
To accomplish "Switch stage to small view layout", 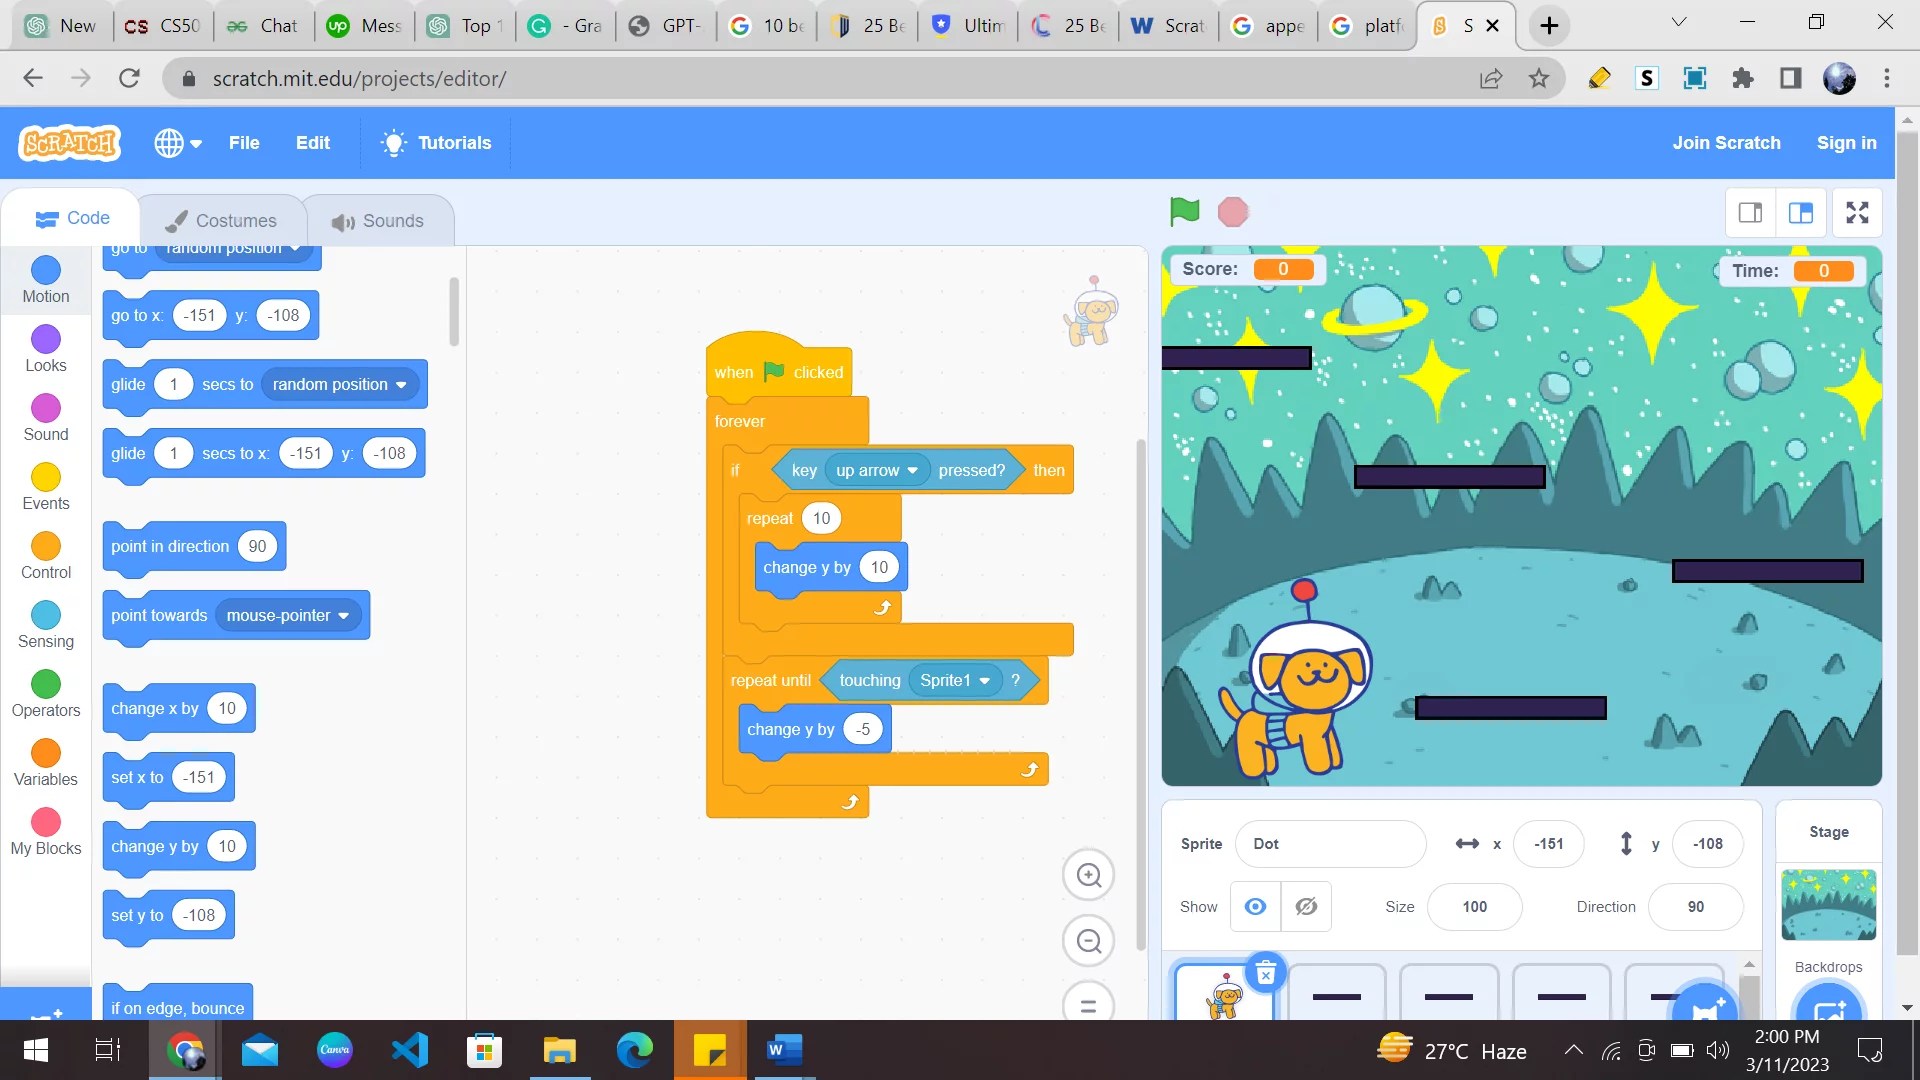I will tap(1750, 212).
